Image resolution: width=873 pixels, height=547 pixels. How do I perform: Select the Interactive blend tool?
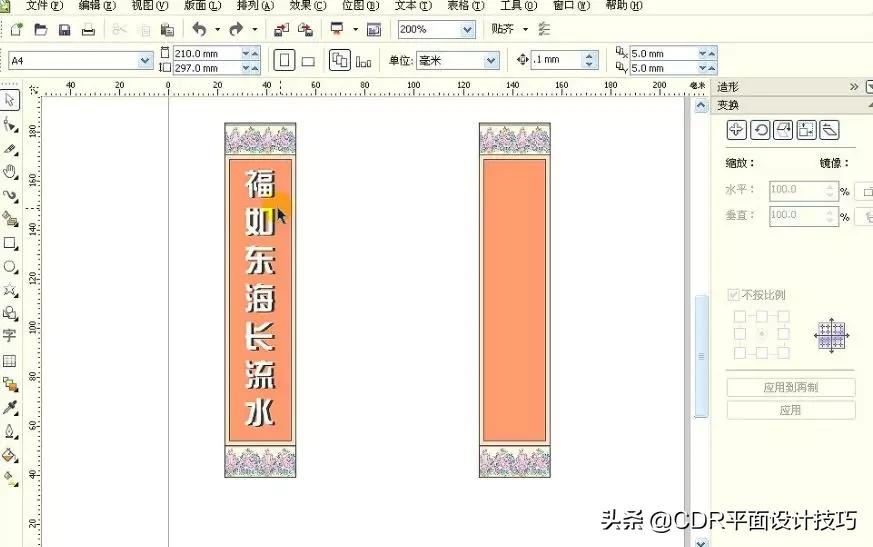coord(10,384)
